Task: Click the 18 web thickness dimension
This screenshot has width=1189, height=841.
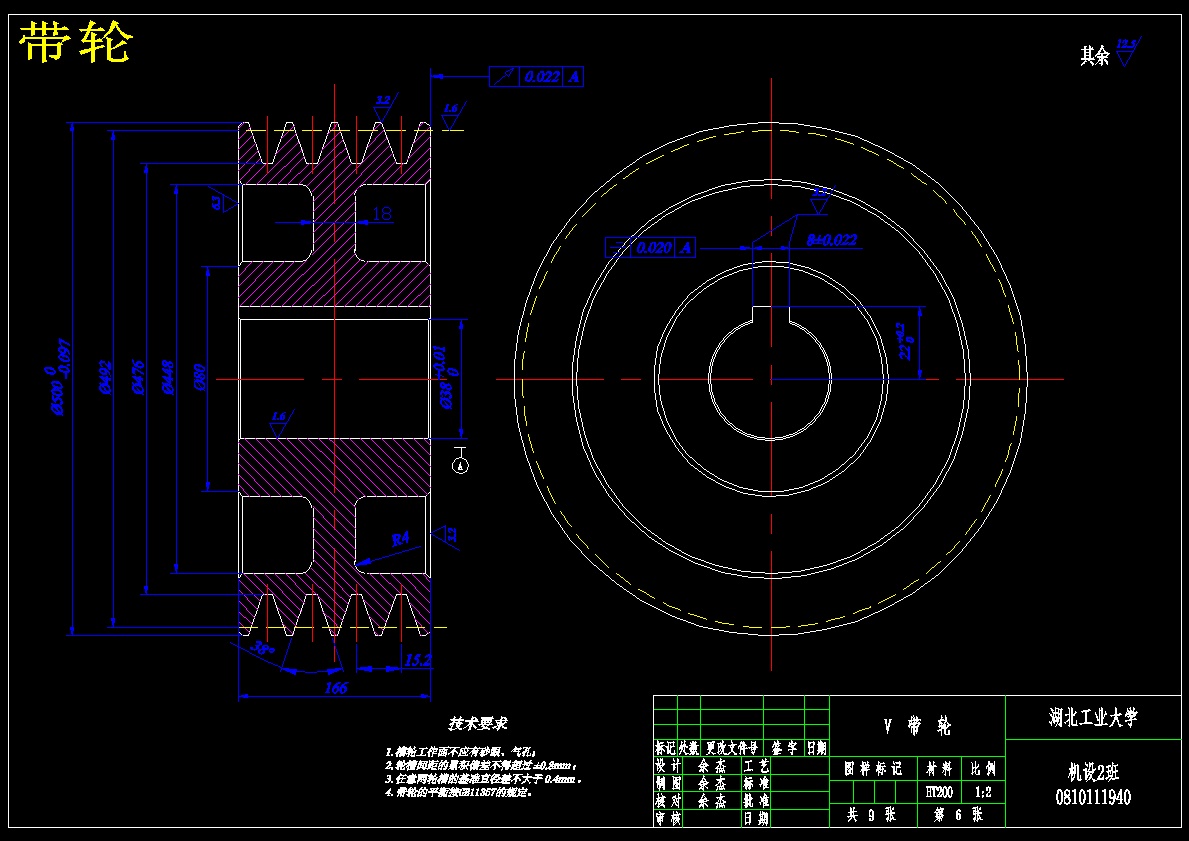Action: 381,215
